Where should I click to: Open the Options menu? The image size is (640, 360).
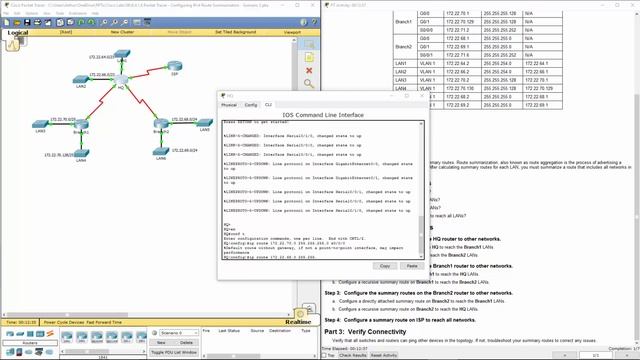click(x=32, y=13)
